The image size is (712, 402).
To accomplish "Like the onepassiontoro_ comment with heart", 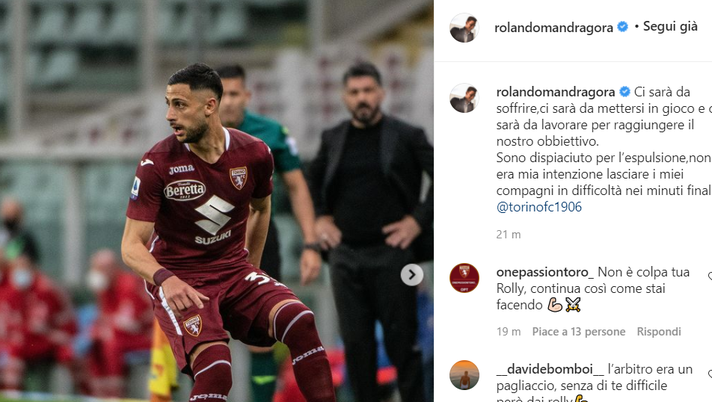I will 710,276.
